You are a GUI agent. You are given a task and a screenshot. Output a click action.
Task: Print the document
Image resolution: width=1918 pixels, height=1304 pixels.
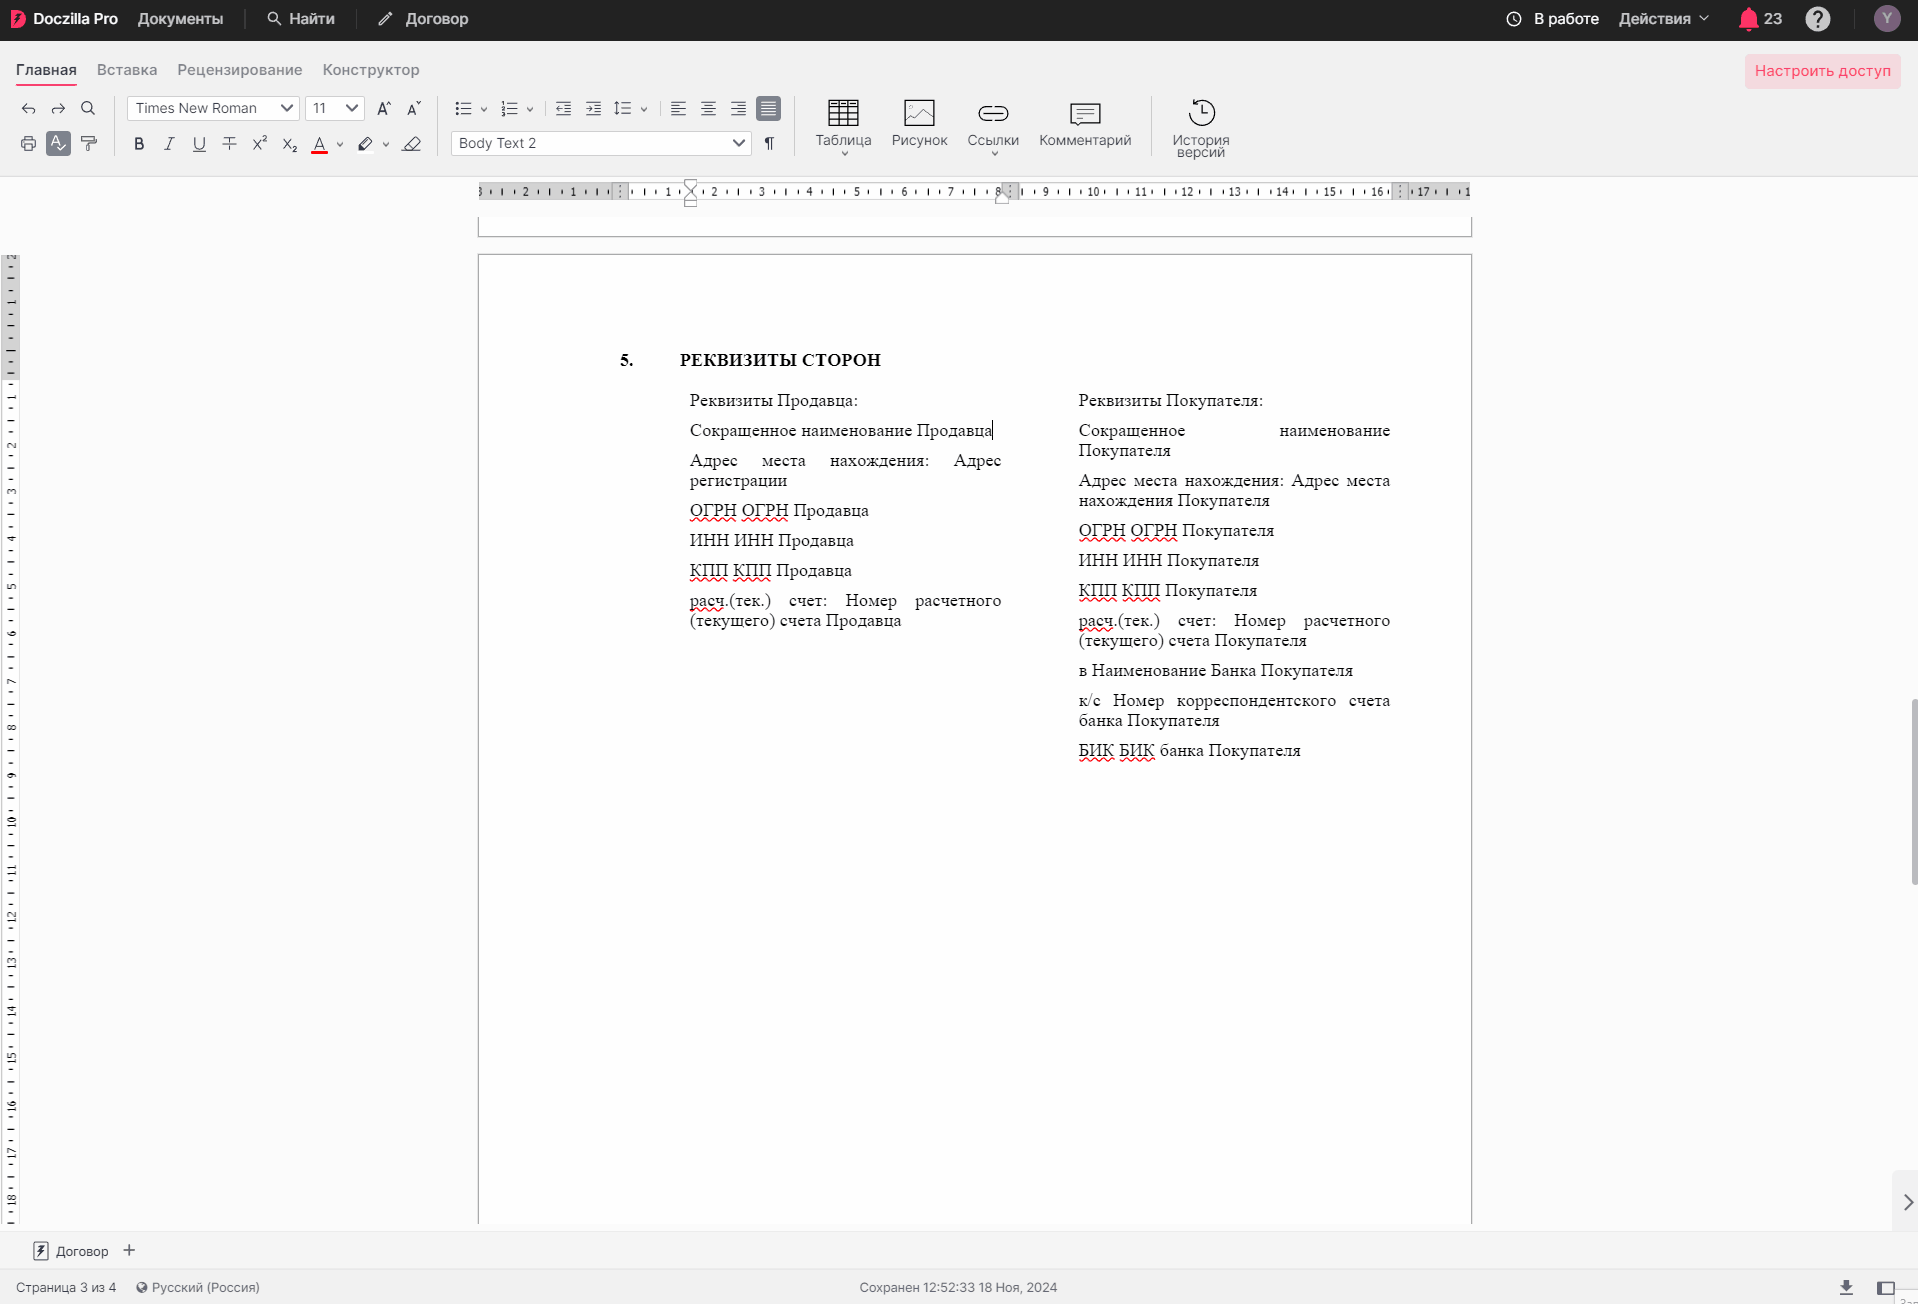[x=28, y=144]
